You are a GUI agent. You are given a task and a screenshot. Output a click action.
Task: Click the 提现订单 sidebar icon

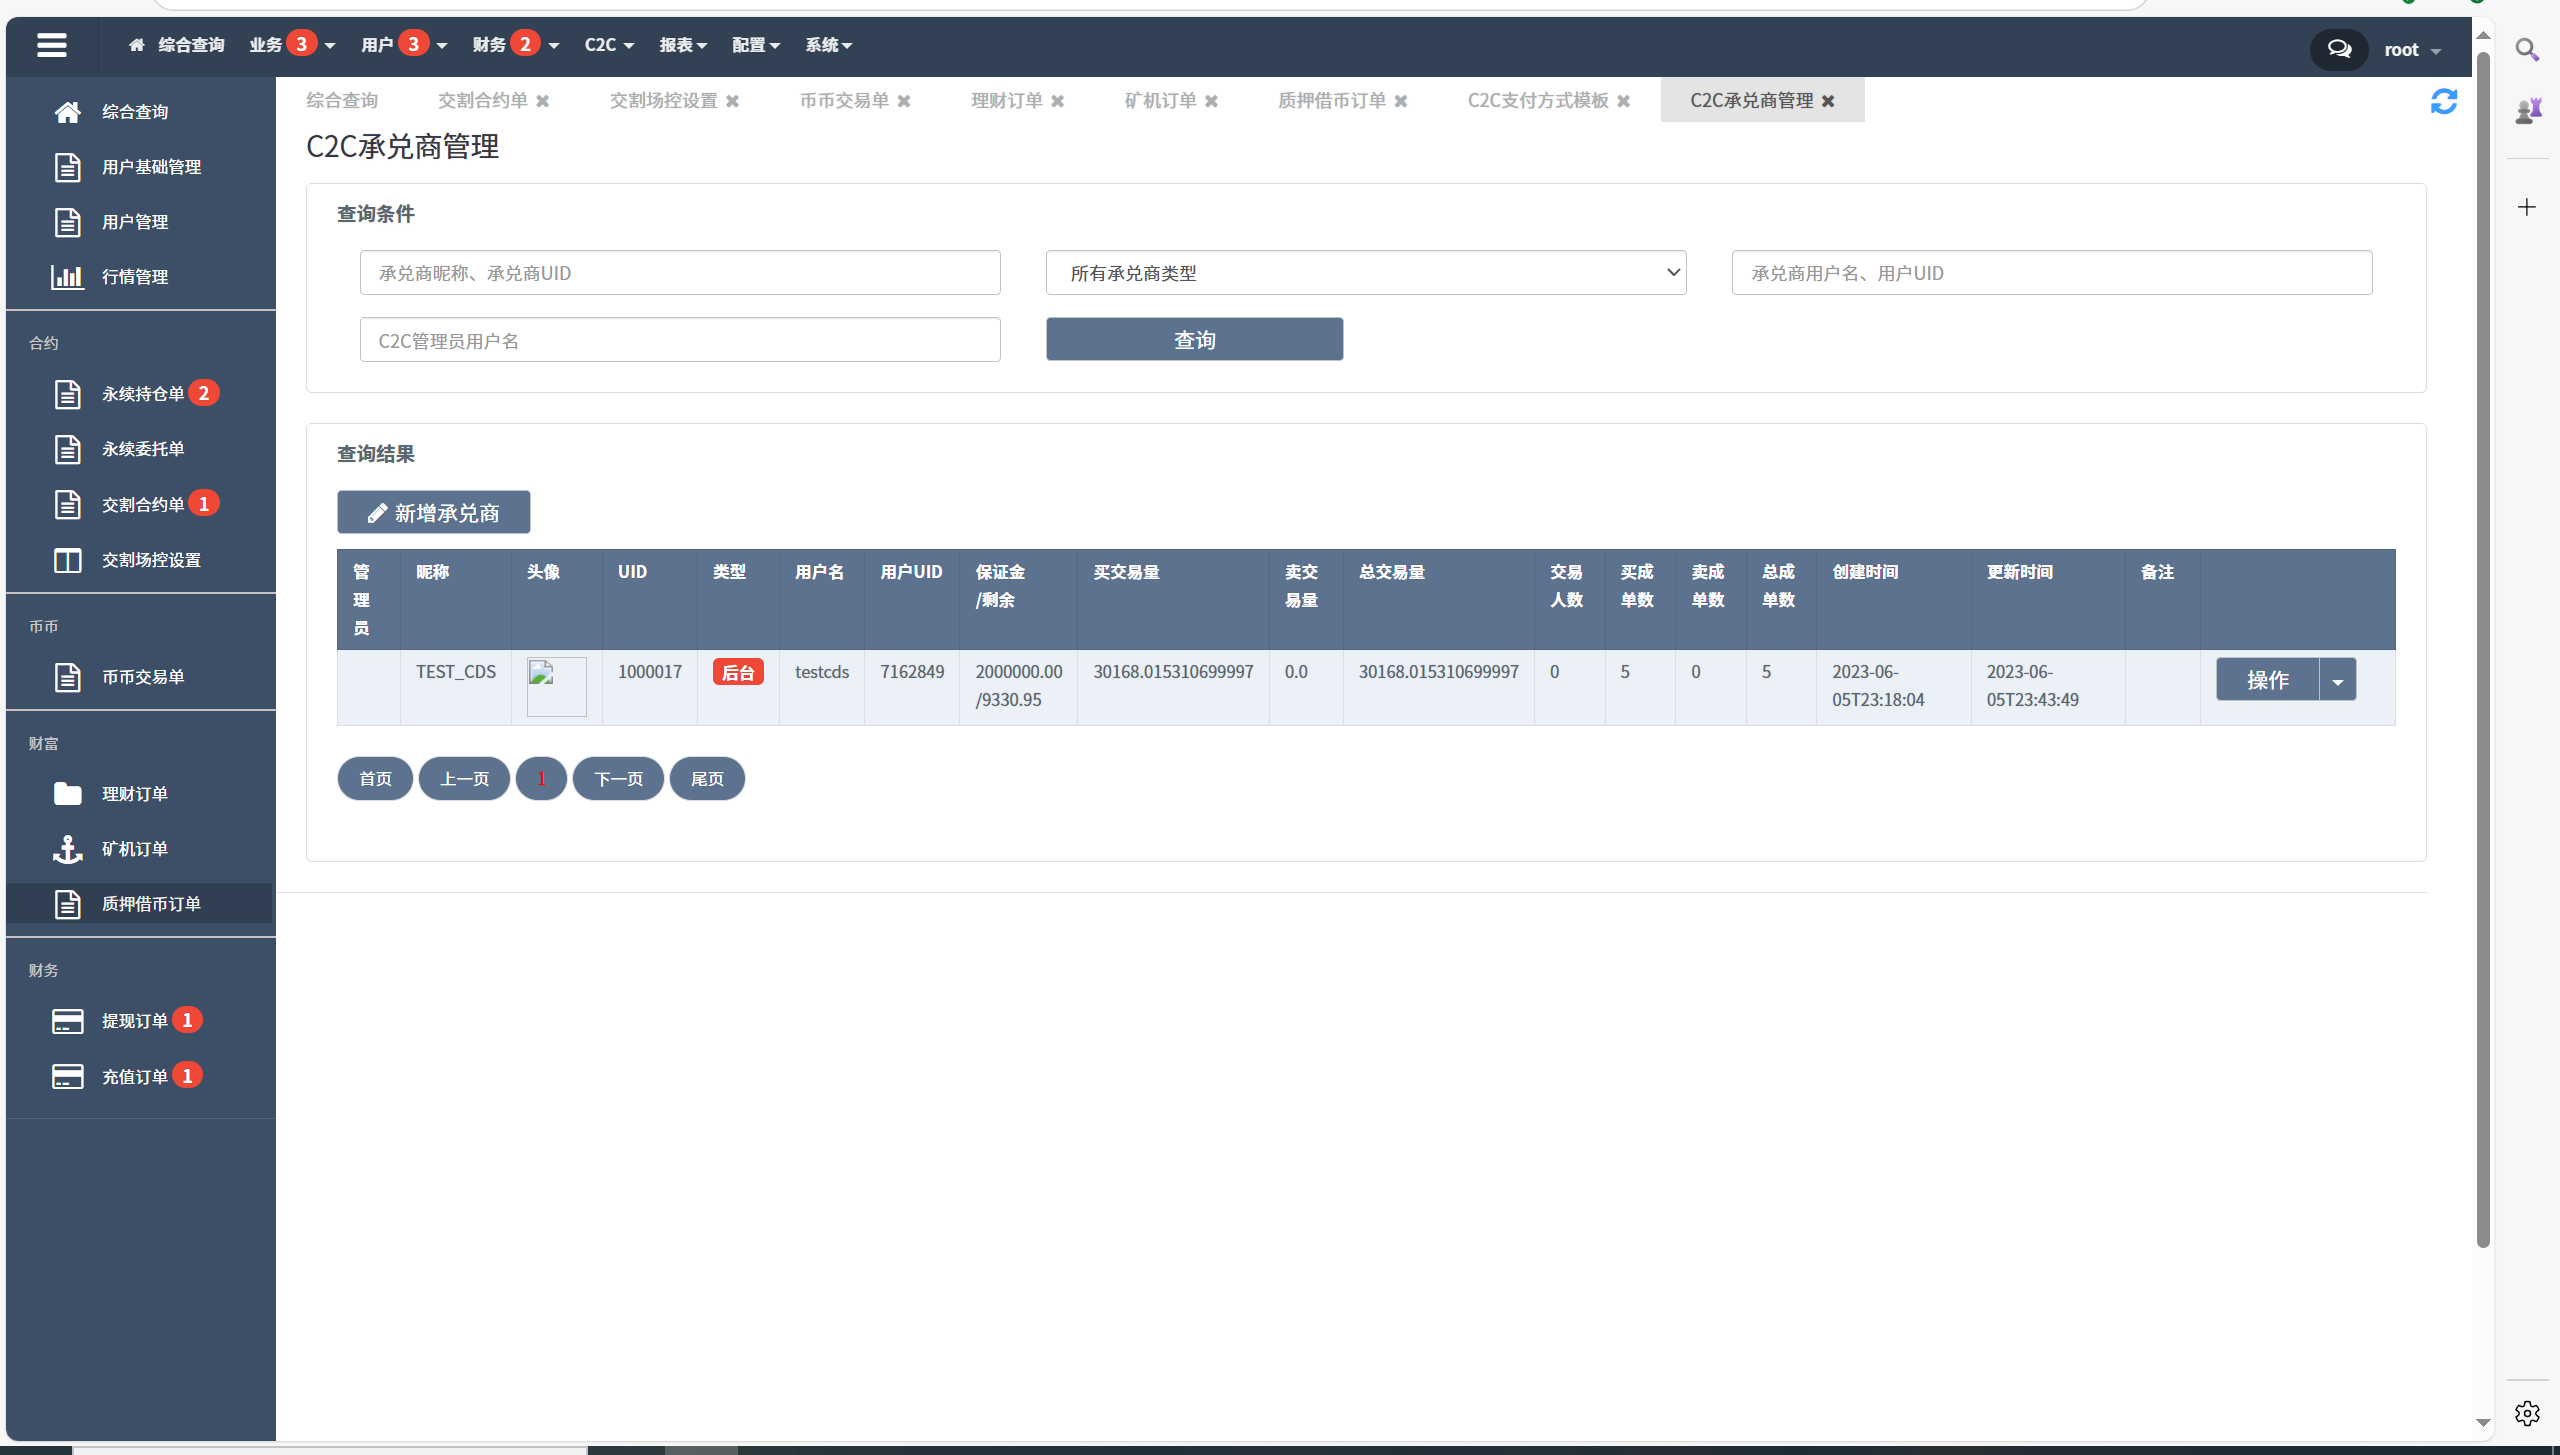point(65,1019)
